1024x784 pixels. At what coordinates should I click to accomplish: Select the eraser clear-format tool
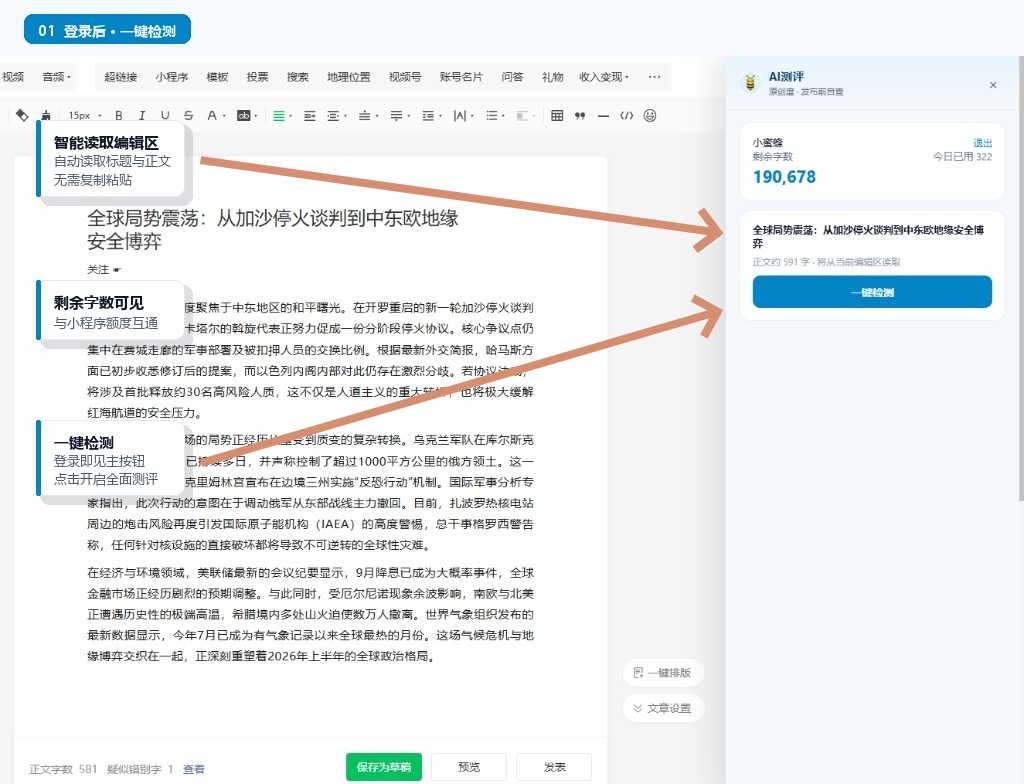pyautogui.click(x=22, y=115)
